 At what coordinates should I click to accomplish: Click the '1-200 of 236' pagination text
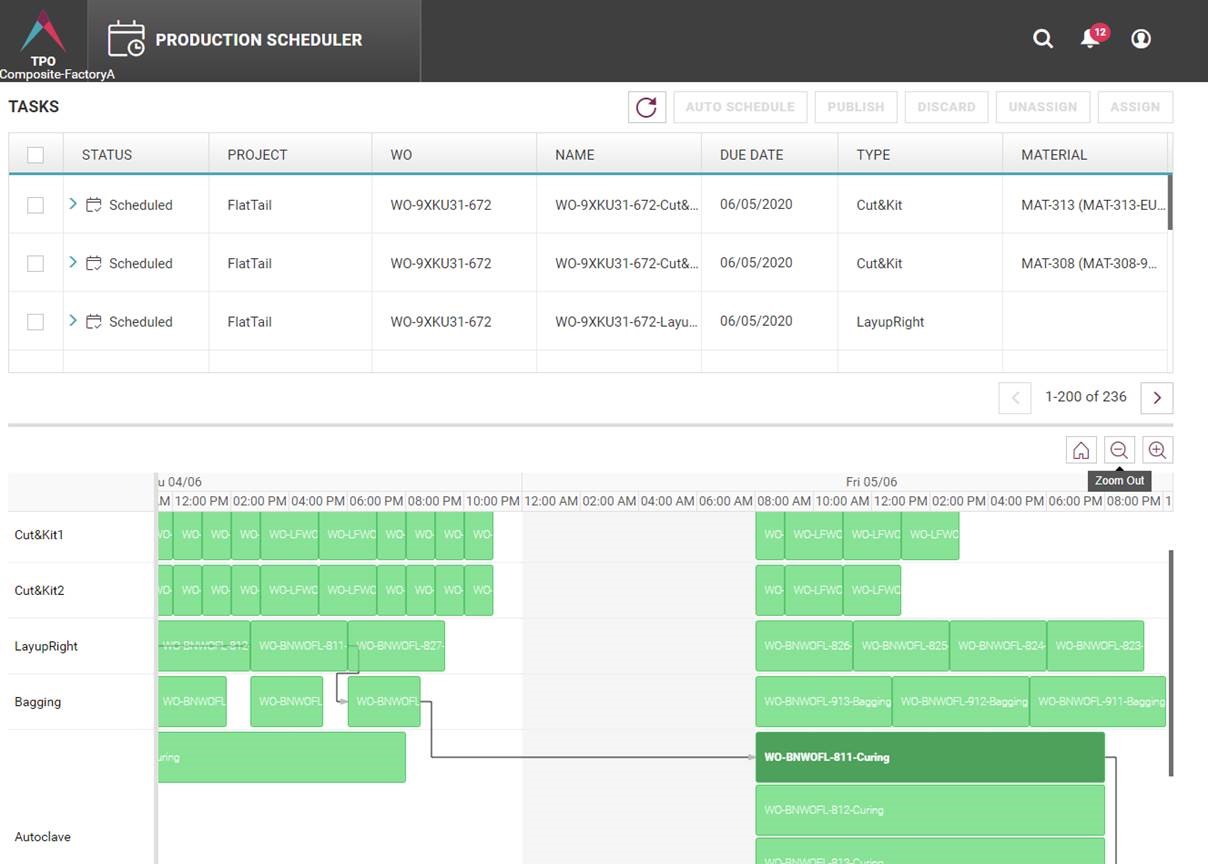(x=1086, y=397)
